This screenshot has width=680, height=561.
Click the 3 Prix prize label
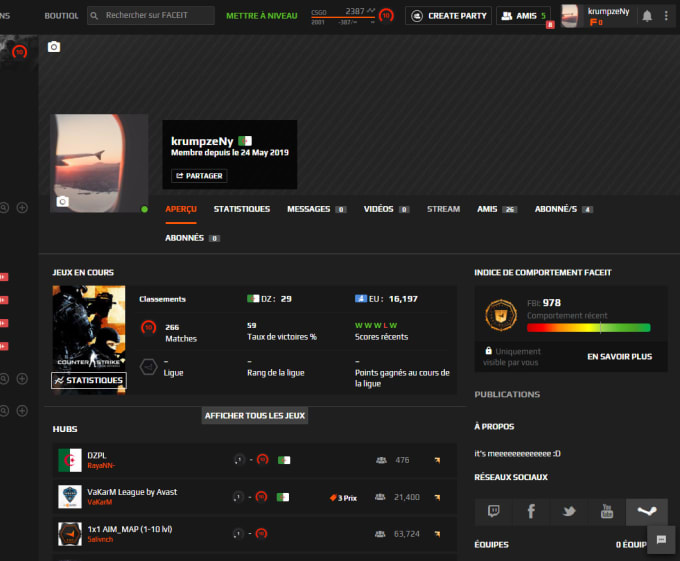point(343,498)
